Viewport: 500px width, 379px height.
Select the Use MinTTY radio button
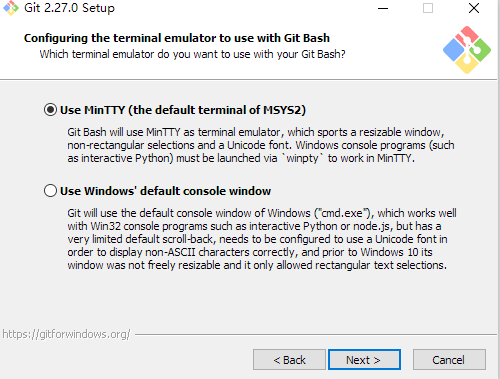50,110
